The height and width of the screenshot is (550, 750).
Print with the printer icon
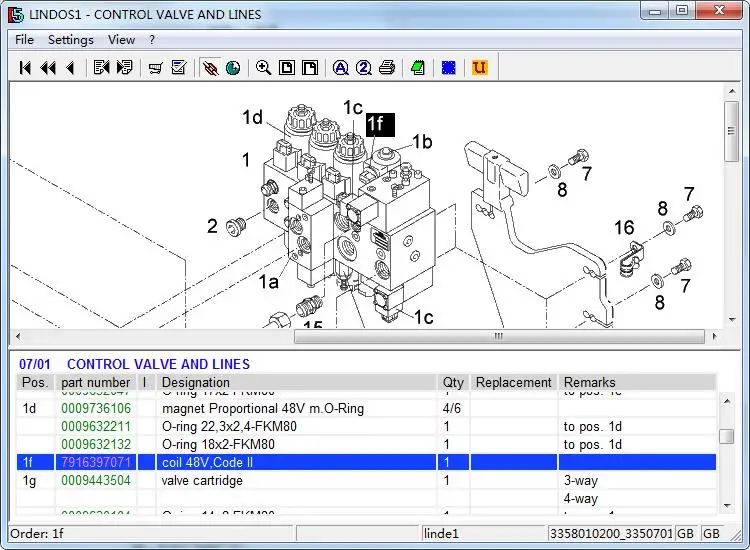click(x=387, y=67)
